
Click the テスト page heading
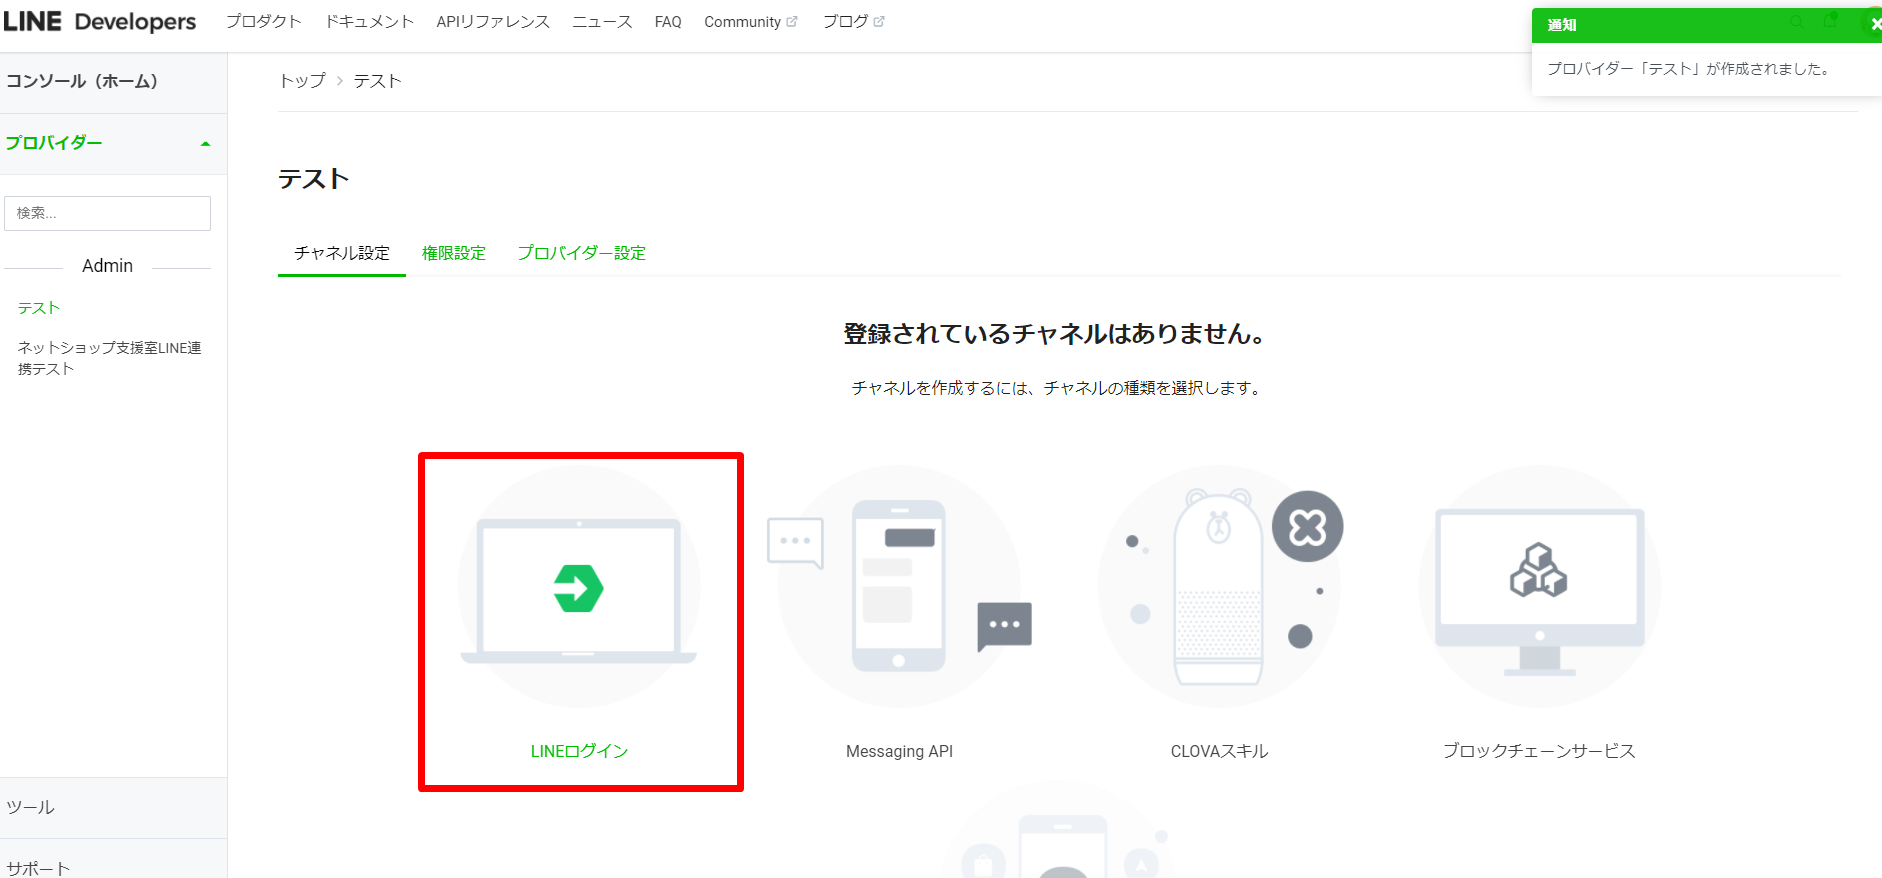(x=314, y=179)
